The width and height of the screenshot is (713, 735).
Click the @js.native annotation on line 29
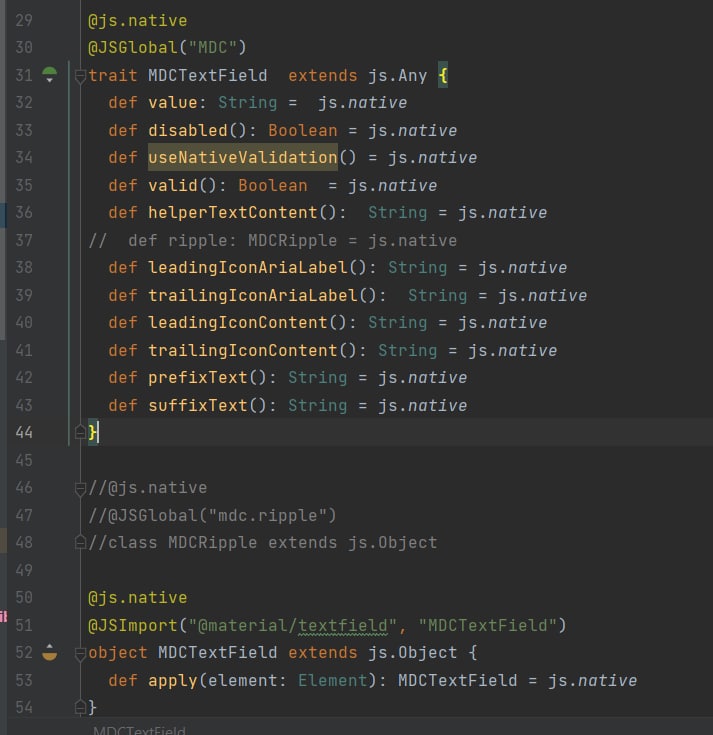tap(137, 21)
